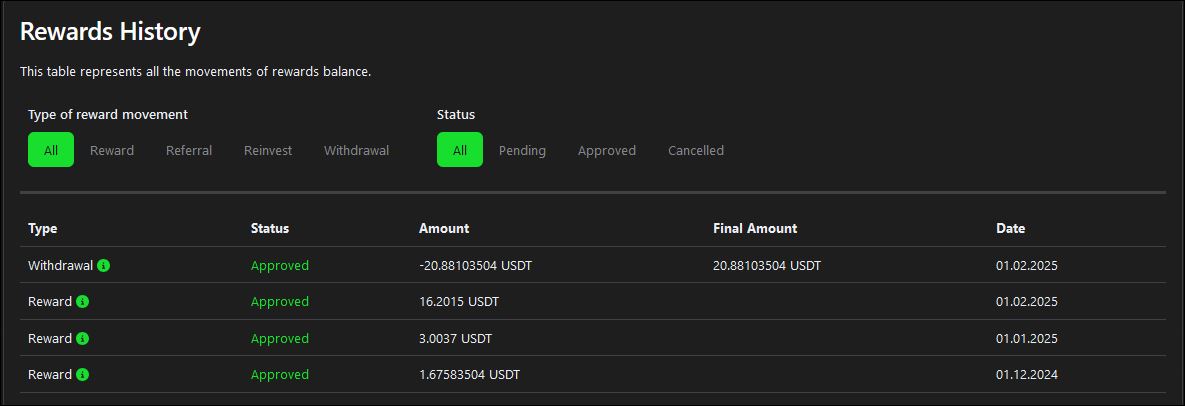Click the Final Amount column header
Image resolution: width=1185 pixels, height=406 pixels.
755,228
